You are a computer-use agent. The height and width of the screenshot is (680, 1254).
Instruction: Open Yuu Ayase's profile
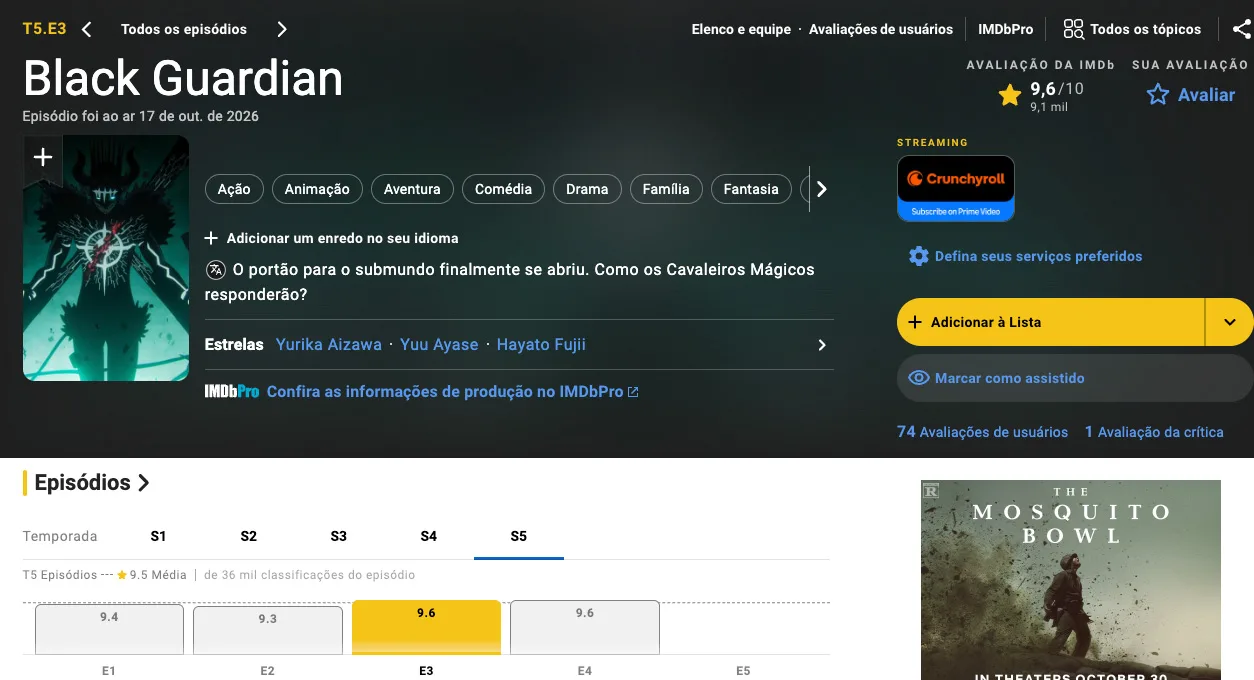[x=439, y=345]
